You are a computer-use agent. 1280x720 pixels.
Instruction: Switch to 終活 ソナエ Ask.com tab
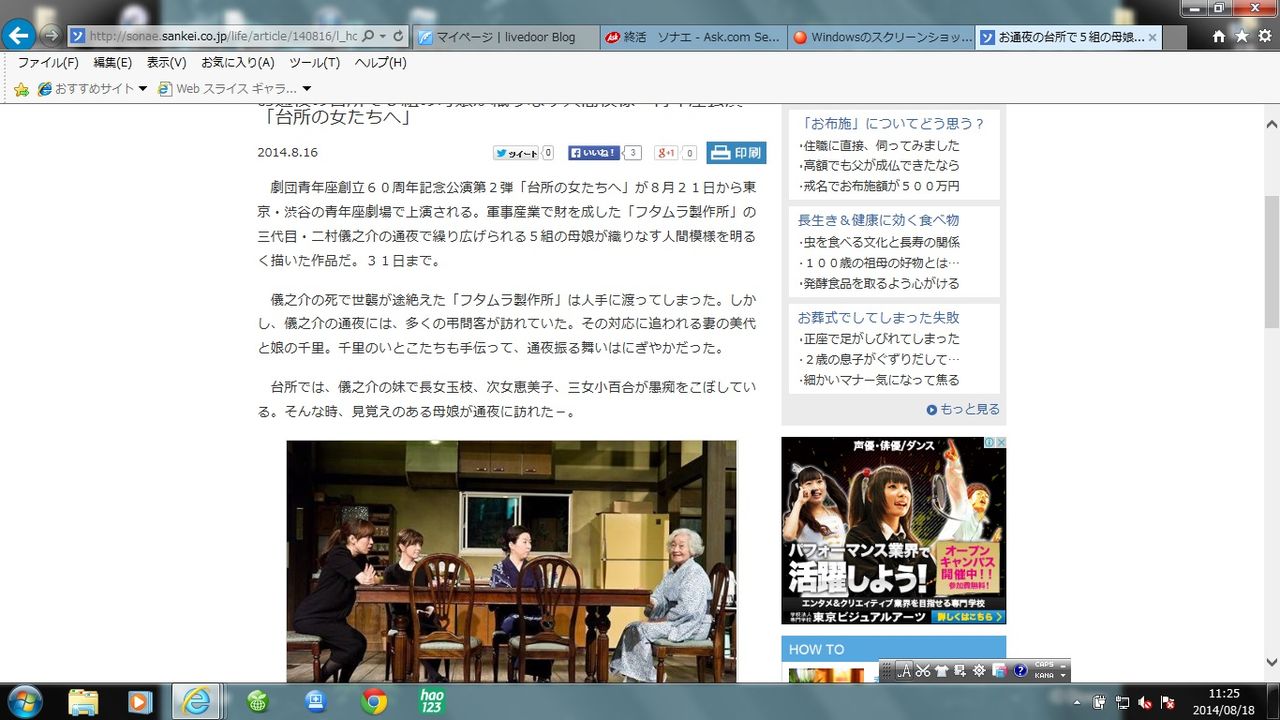692,37
